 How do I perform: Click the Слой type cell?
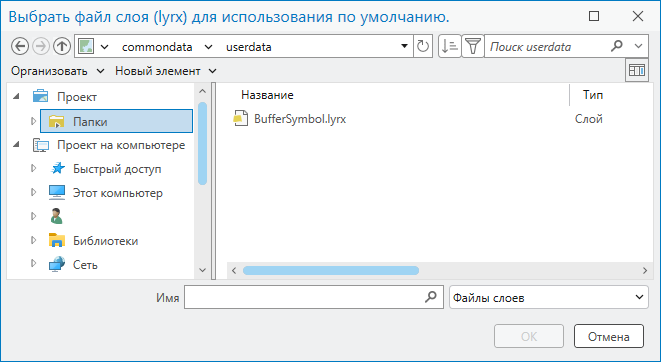[x=588, y=119]
